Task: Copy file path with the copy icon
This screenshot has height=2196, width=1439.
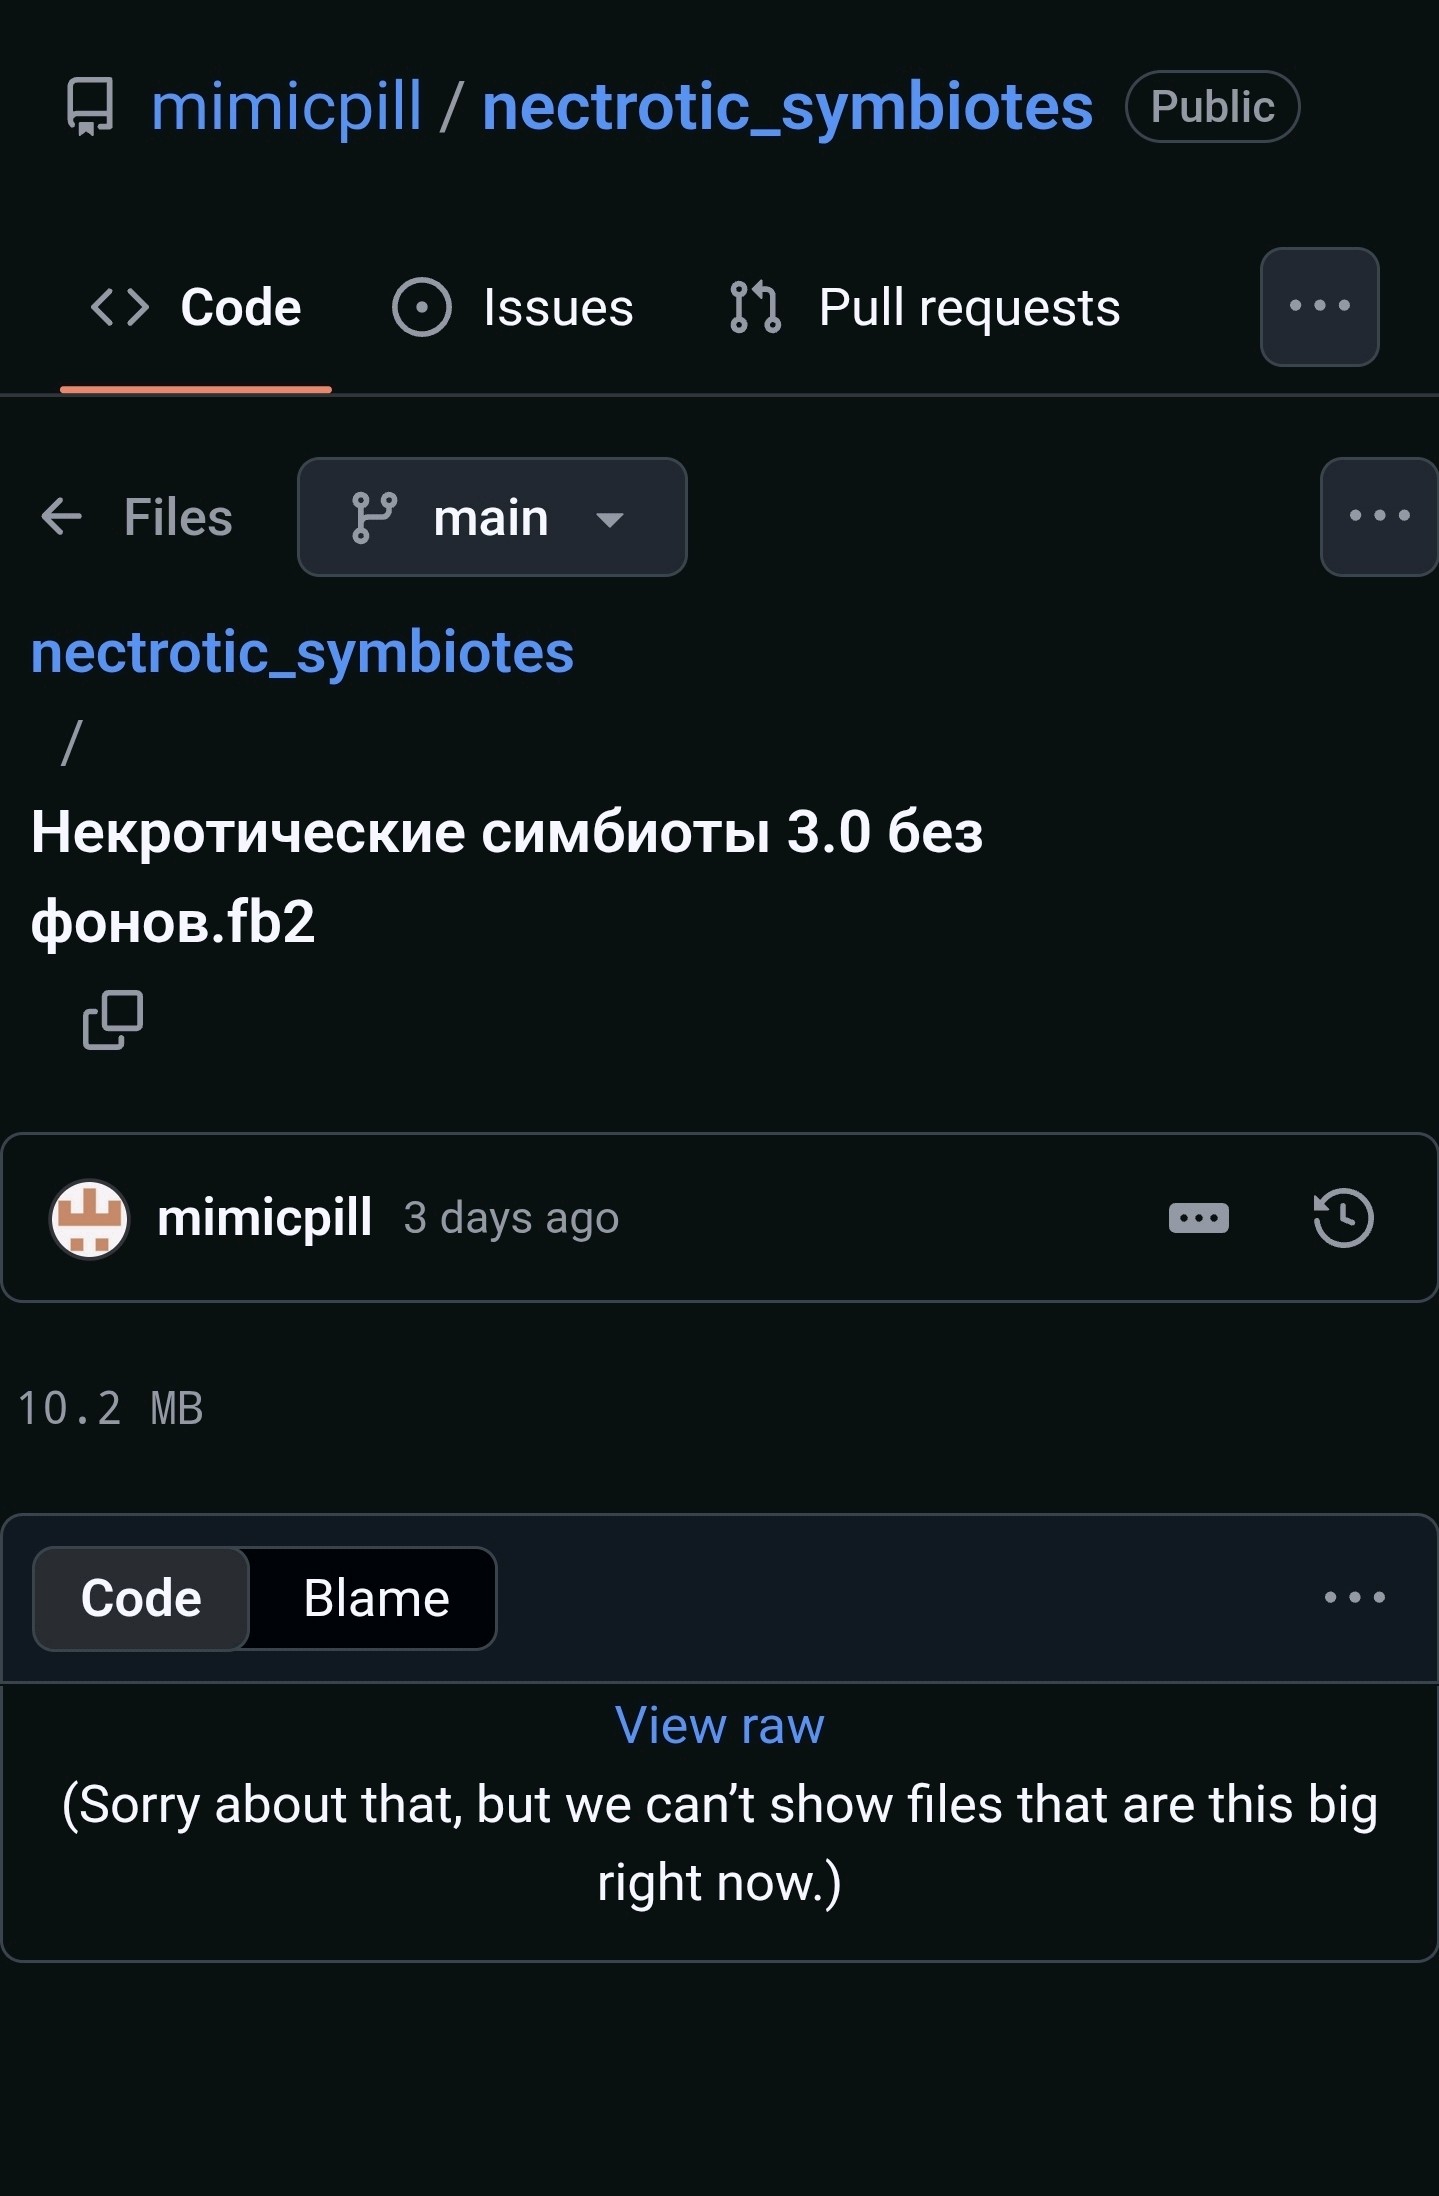Action: pyautogui.click(x=113, y=1020)
